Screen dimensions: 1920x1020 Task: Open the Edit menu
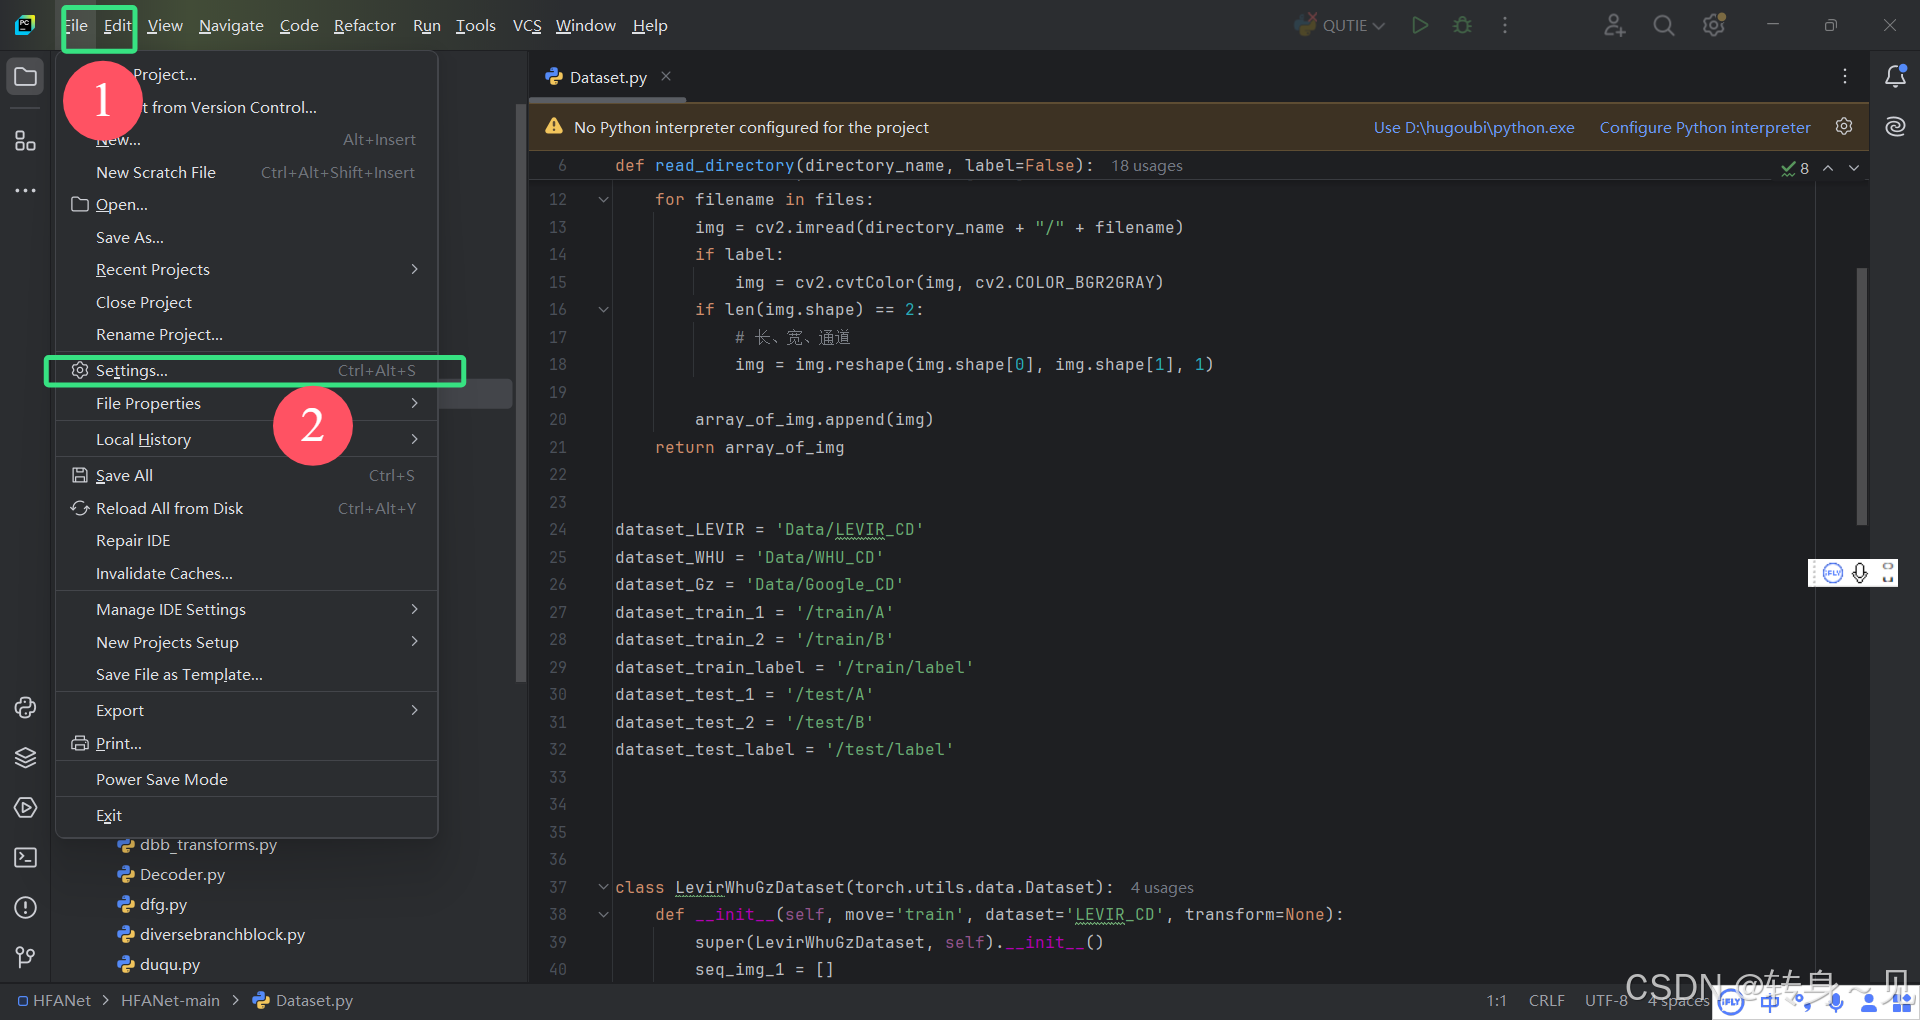(117, 26)
